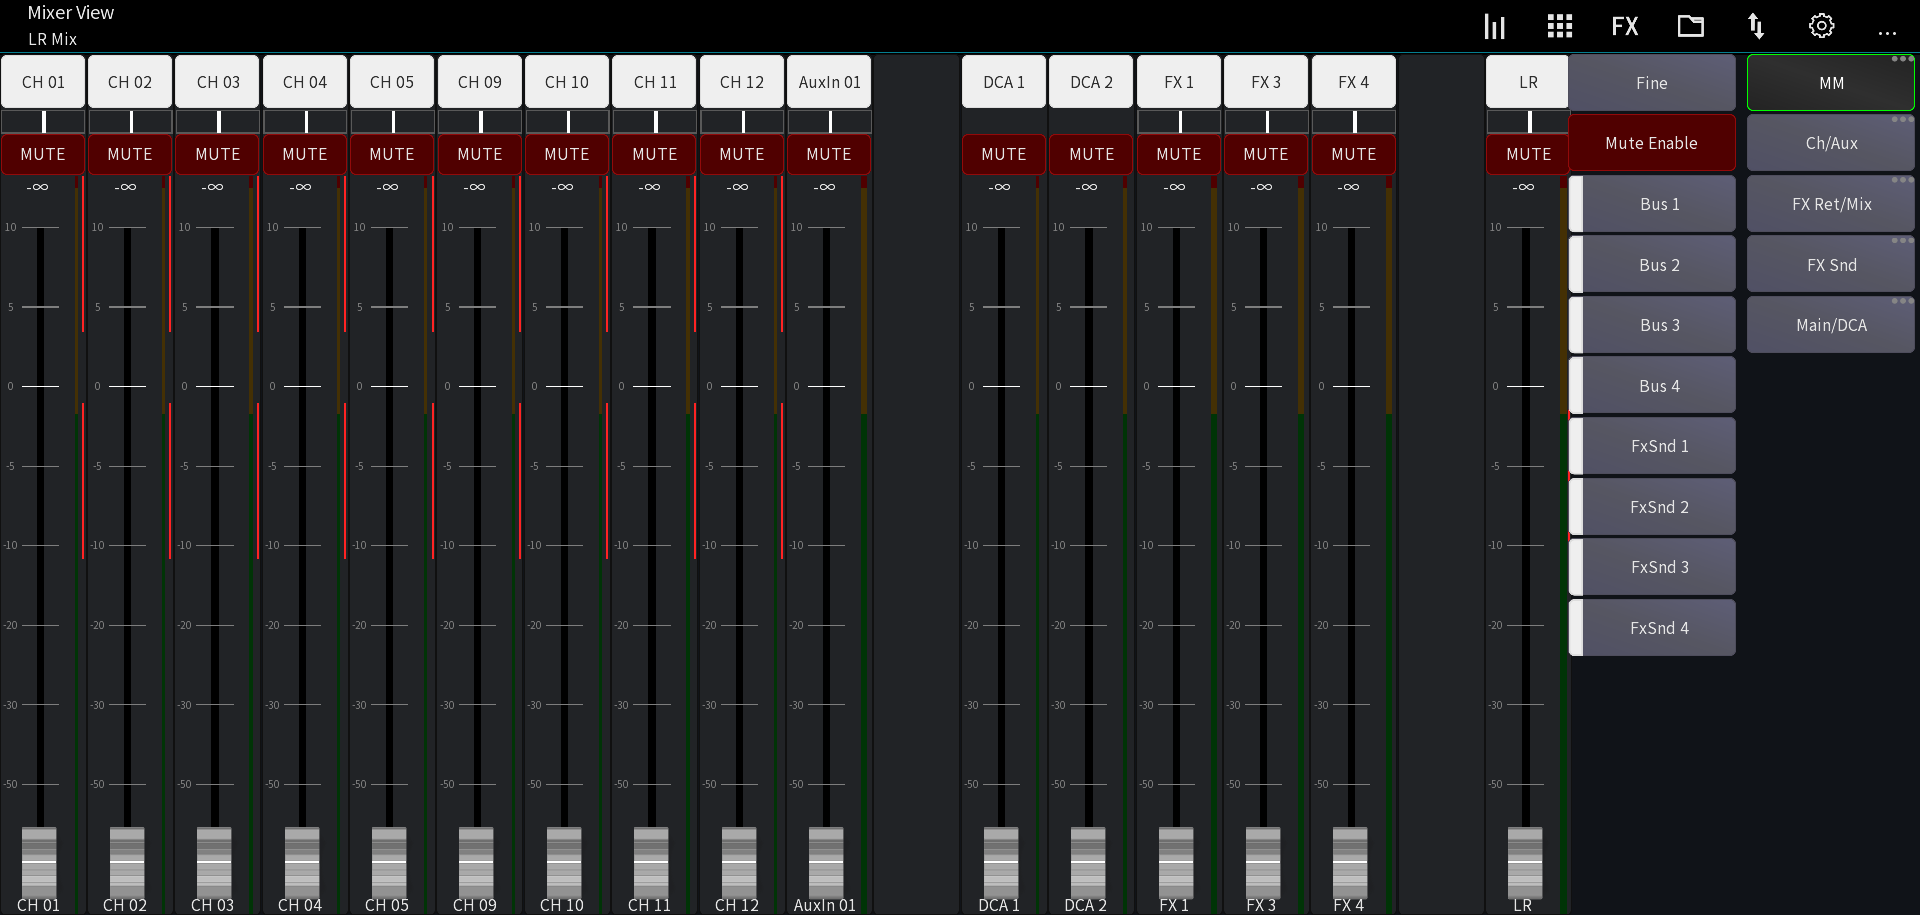Select the AuxIn 01 channel header
Viewport: 1920px width, 915px height.
click(829, 81)
